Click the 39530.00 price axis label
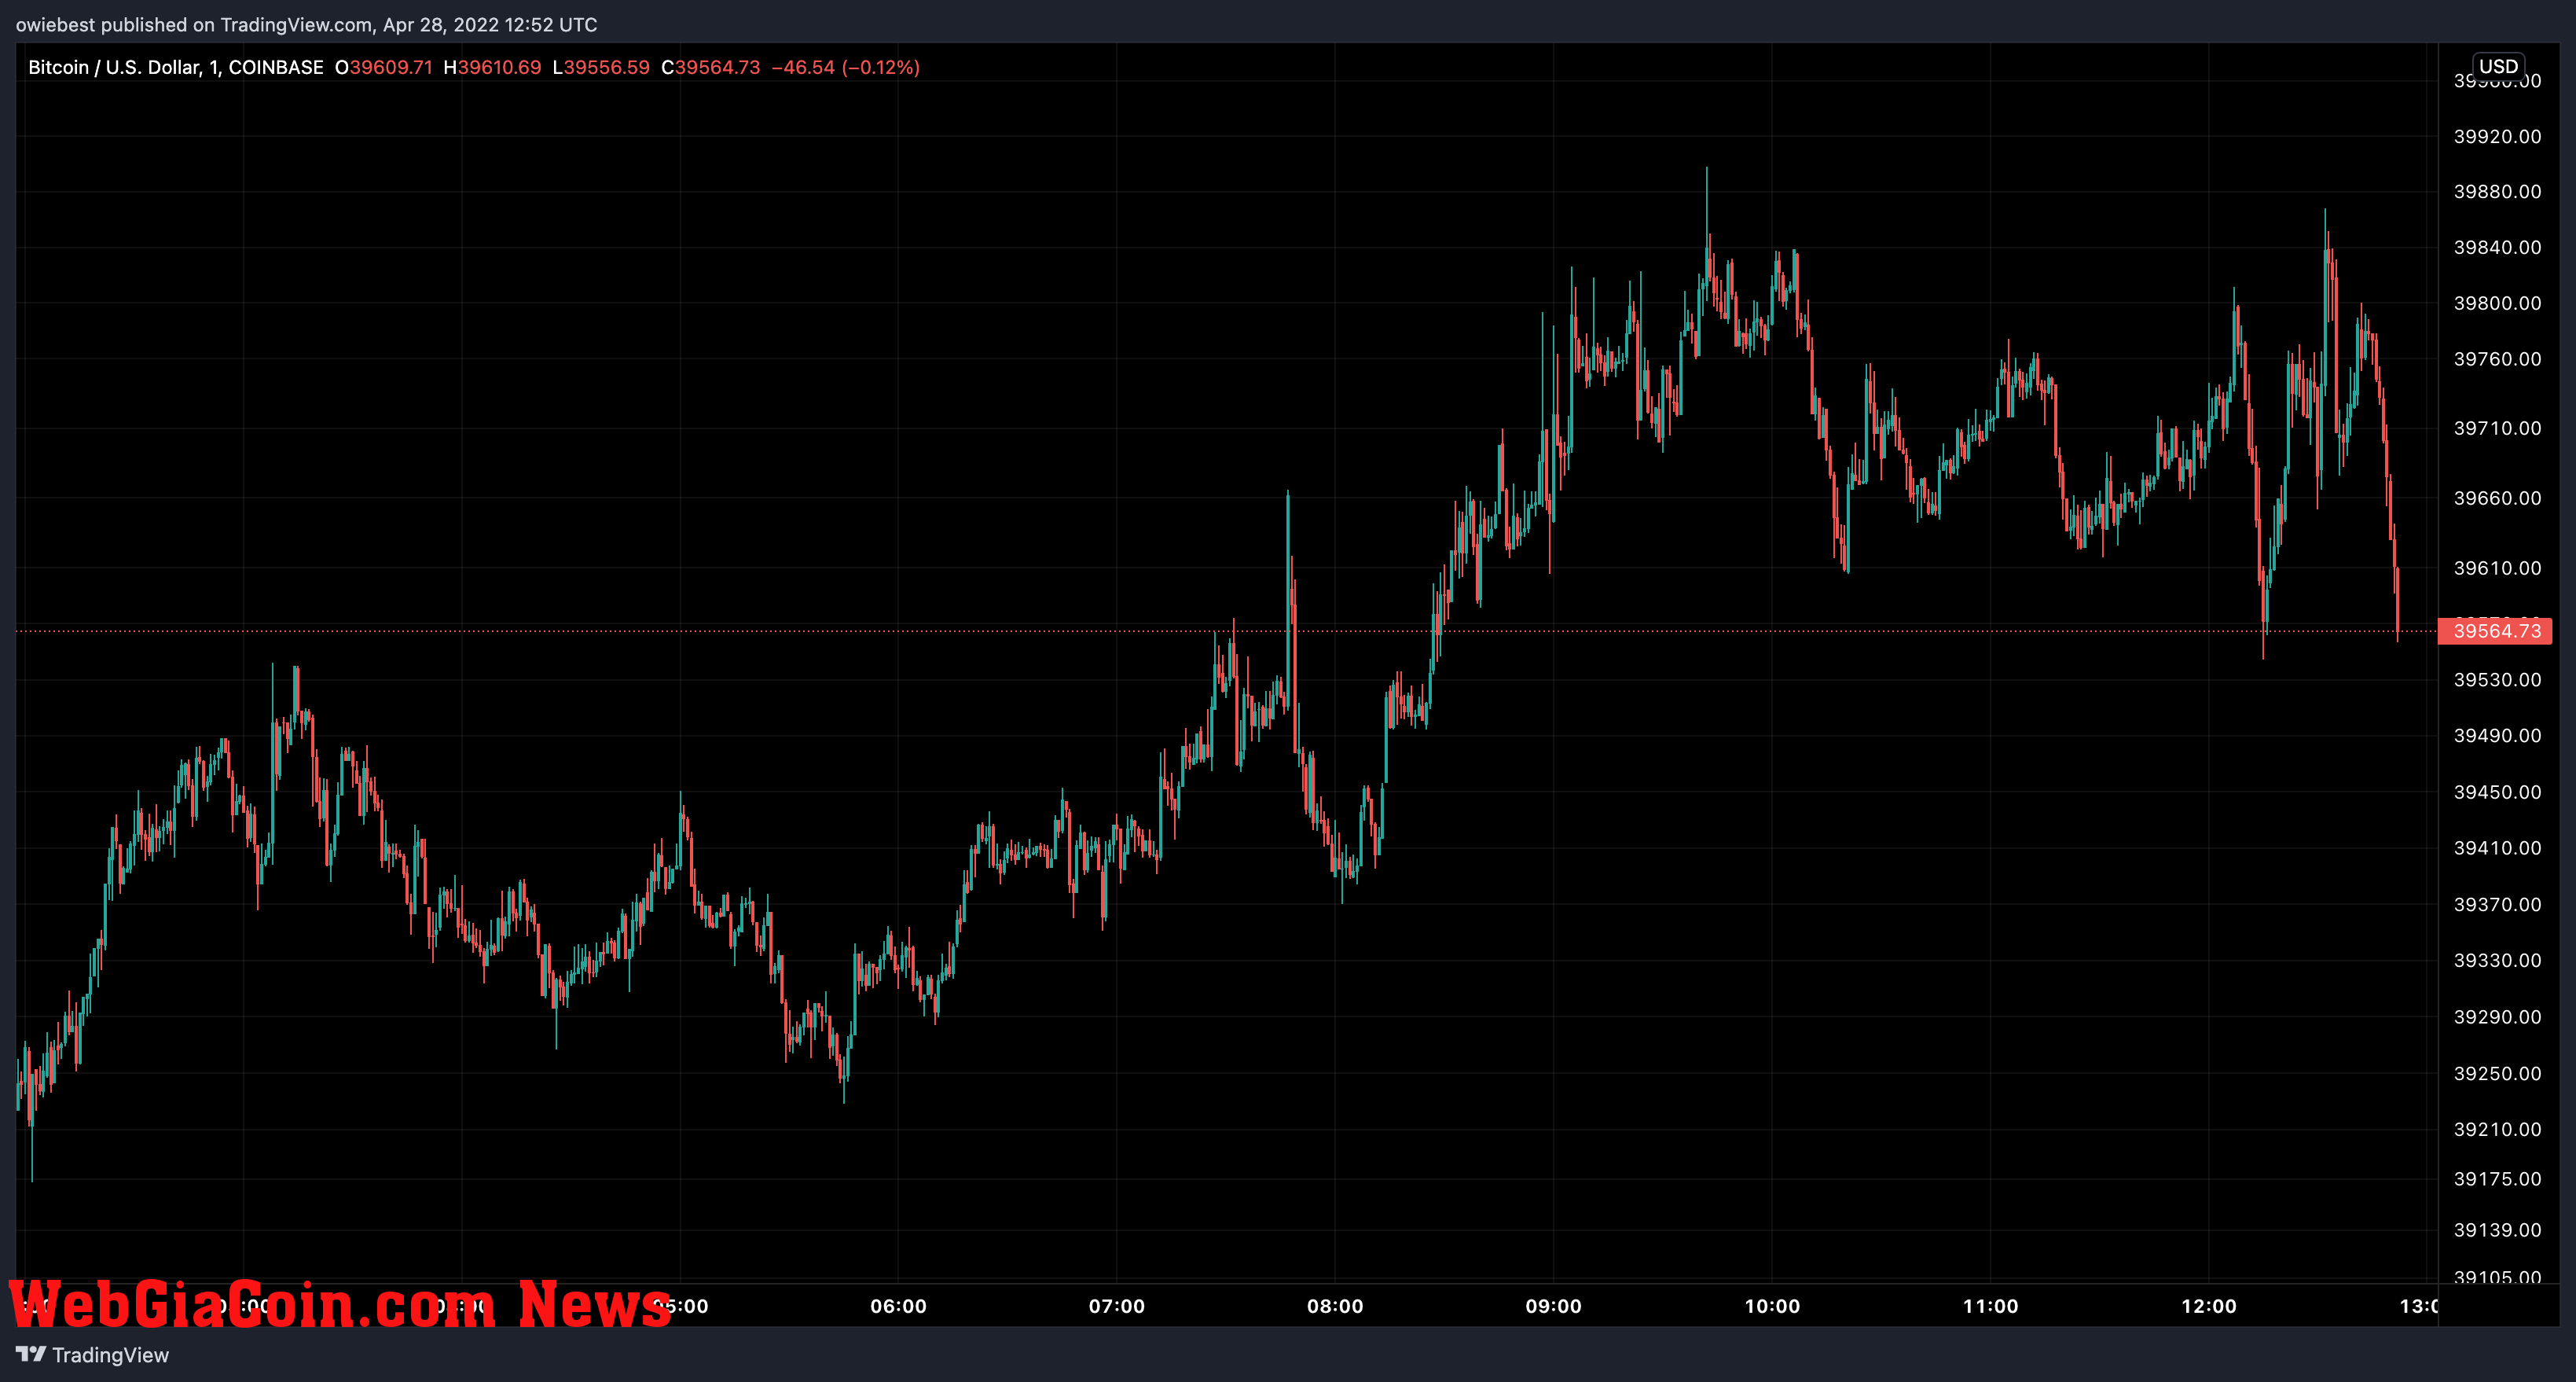This screenshot has height=1382, width=2576. [x=2497, y=680]
